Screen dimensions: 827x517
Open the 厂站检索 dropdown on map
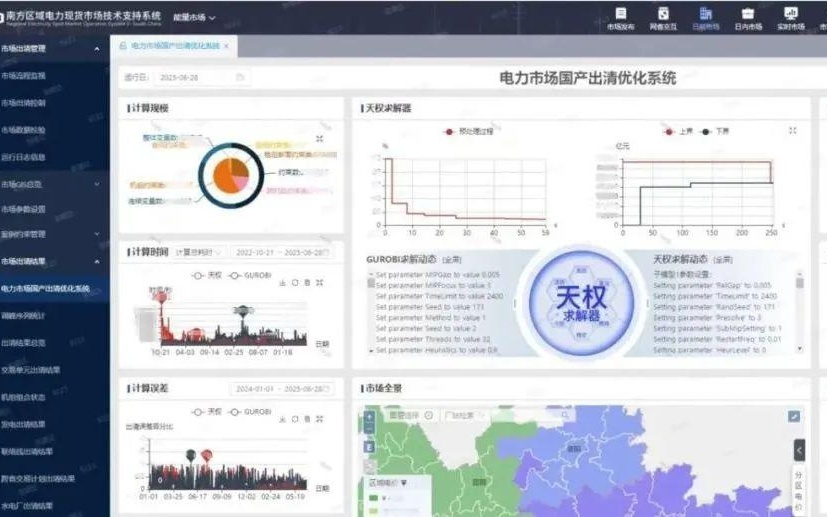point(464,415)
